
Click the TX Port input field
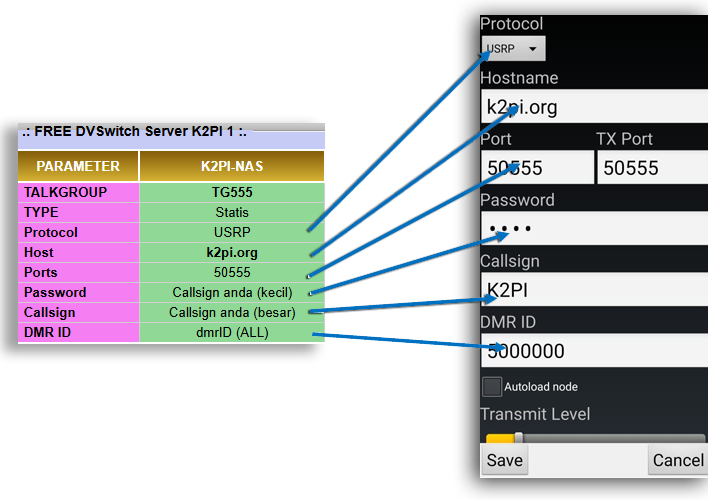[652, 168]
